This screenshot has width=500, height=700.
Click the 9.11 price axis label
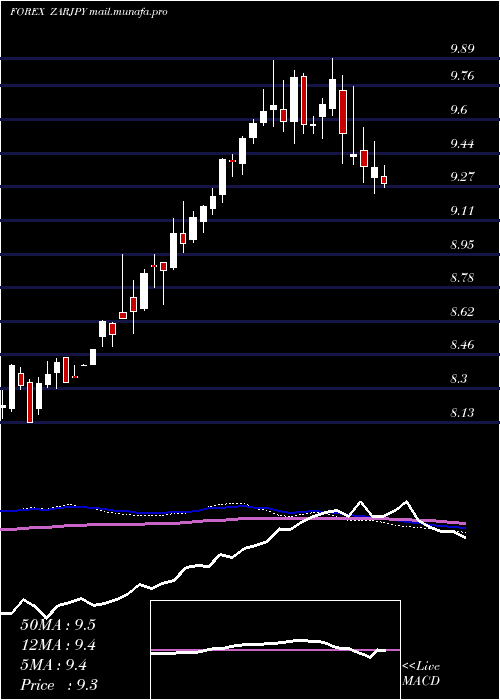(462, 211)
